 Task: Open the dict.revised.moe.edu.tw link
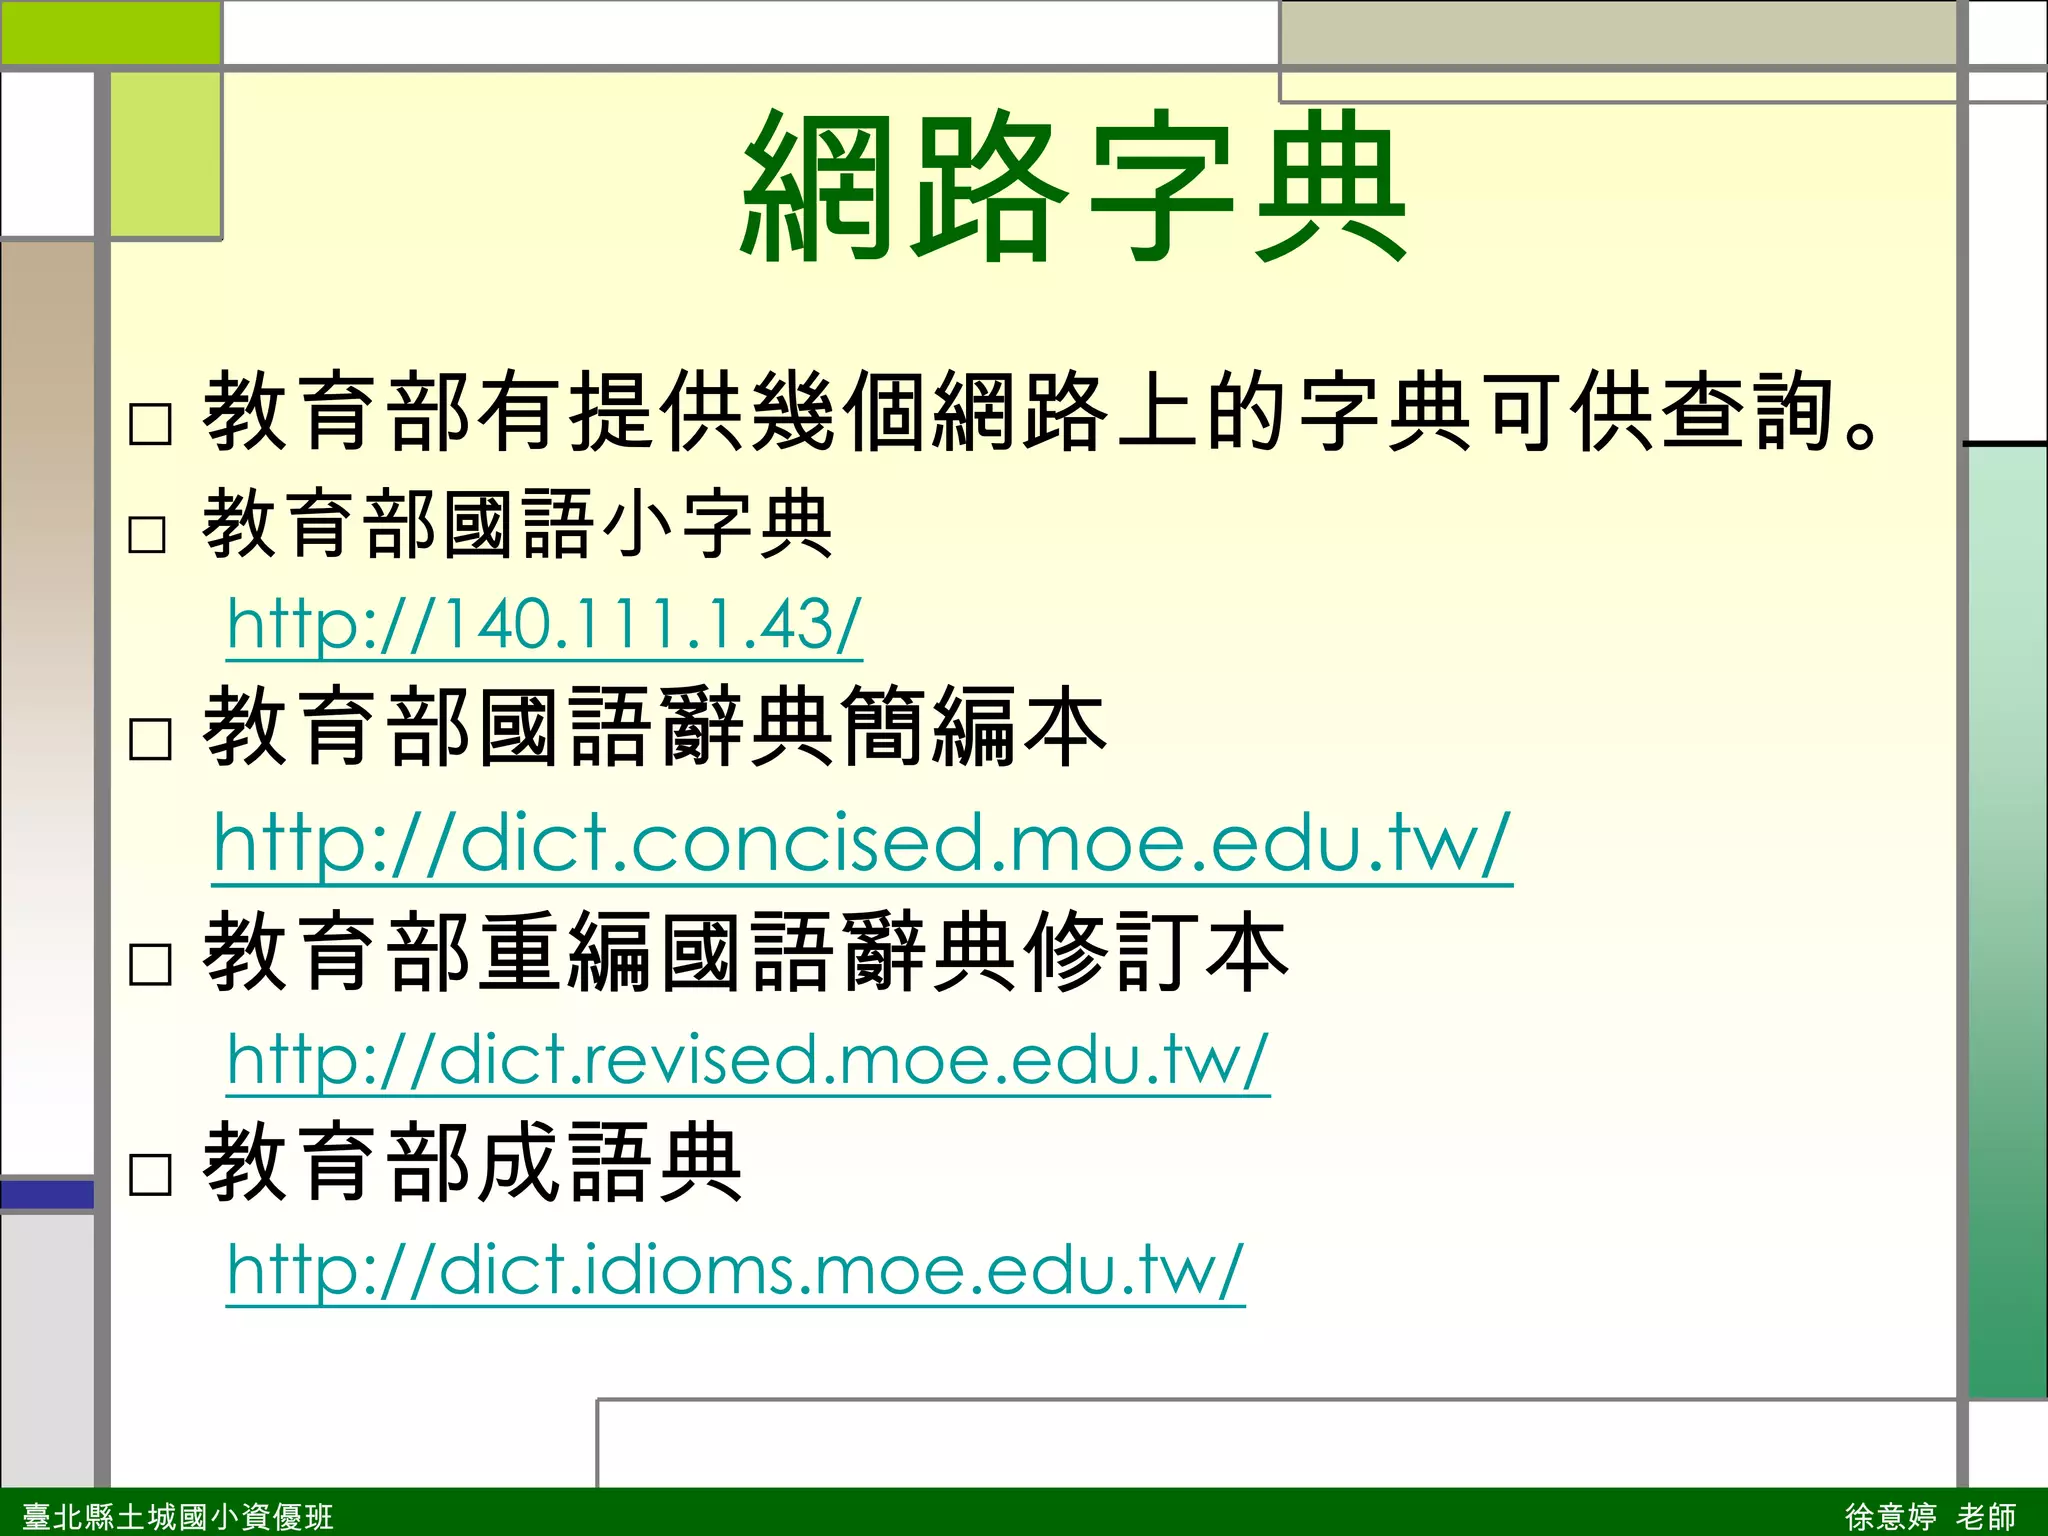point(748,1060)
